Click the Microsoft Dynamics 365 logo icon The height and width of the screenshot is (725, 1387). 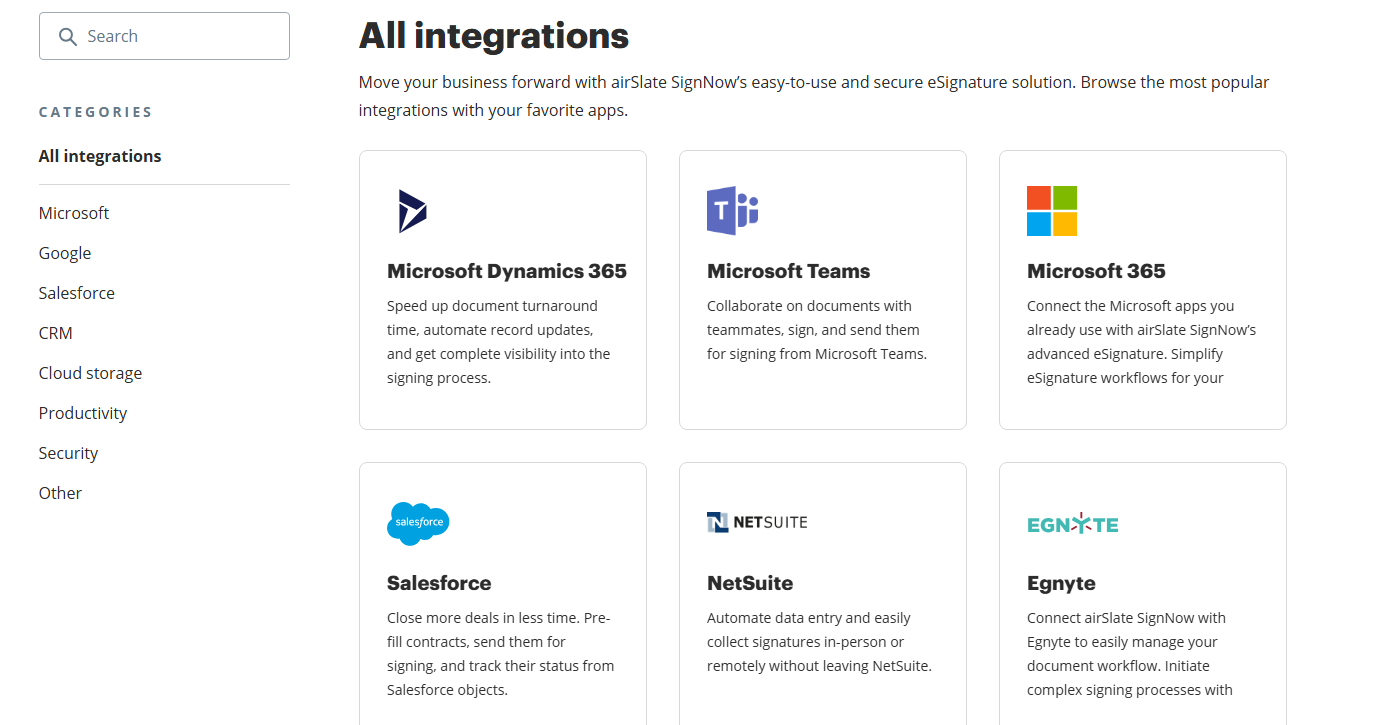[x=412, y=210]
